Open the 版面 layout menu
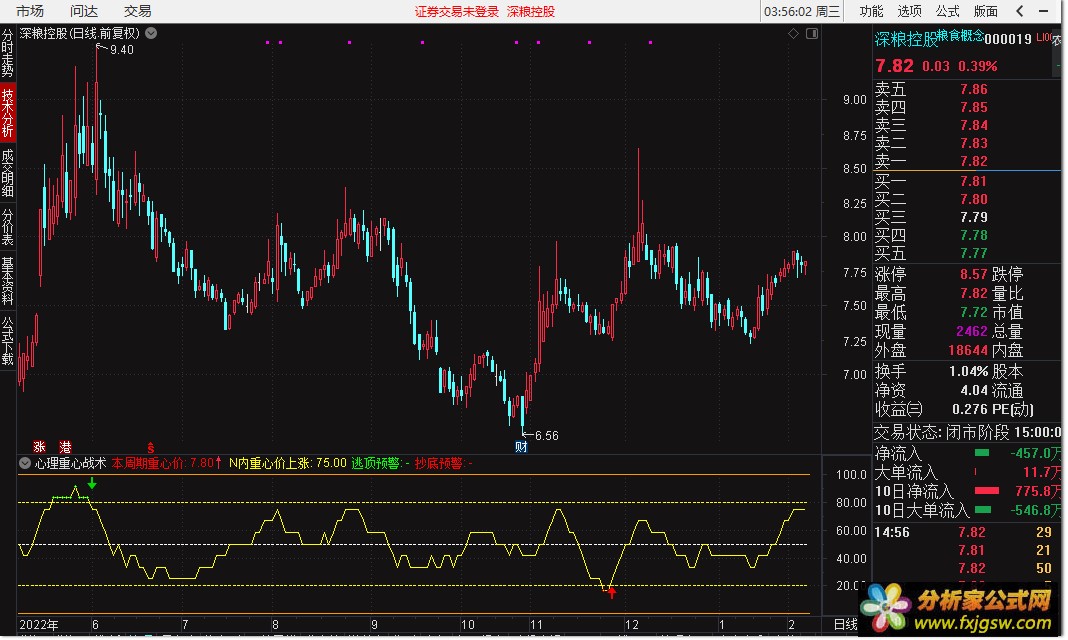 coord(986,12)
